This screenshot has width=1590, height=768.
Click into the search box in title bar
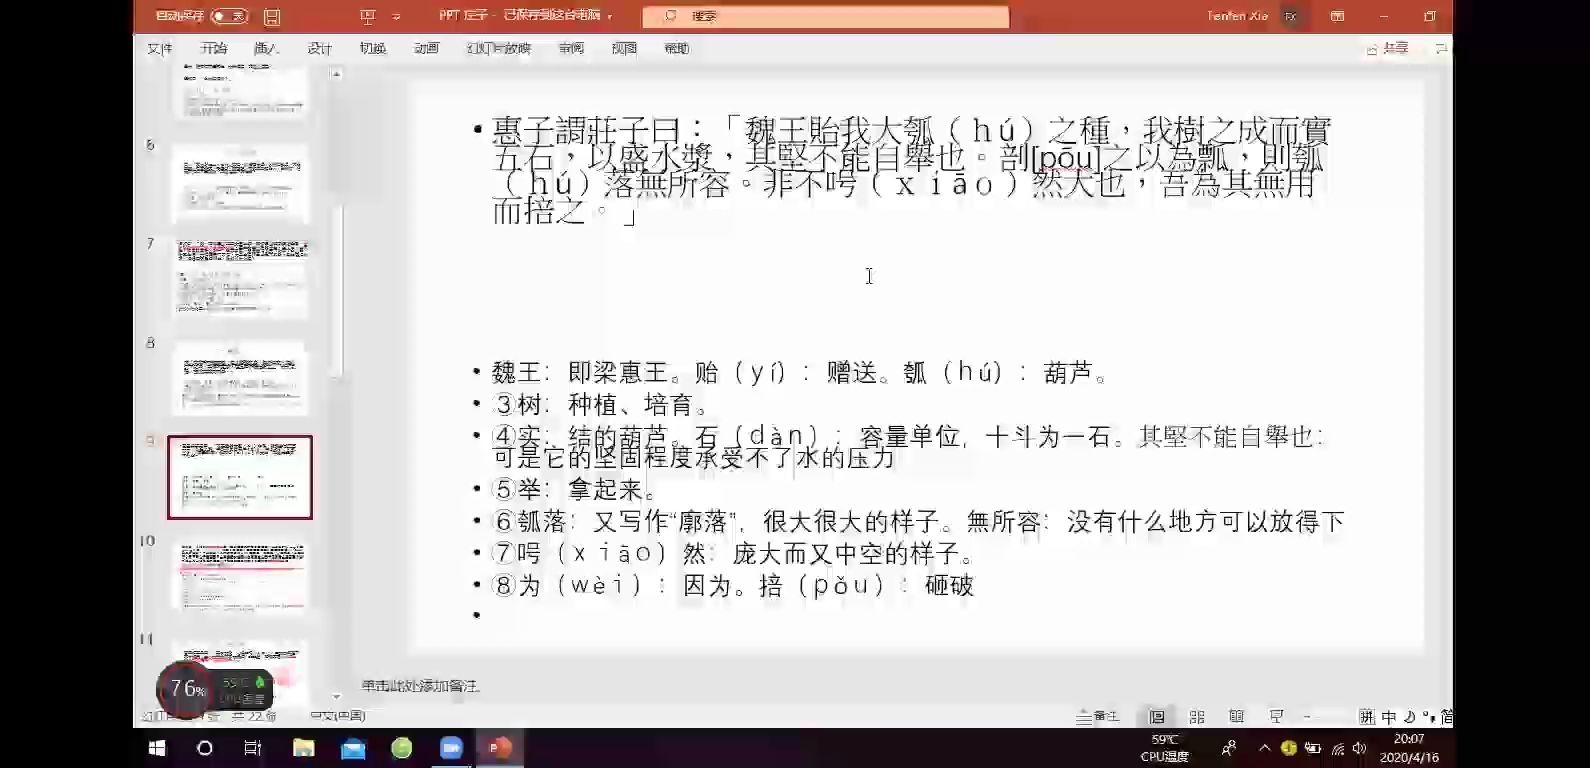(x=825, y=17)
